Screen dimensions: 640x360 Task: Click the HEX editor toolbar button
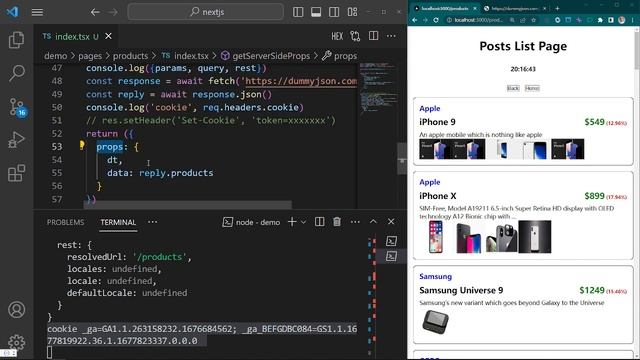(x=337, y=36)
